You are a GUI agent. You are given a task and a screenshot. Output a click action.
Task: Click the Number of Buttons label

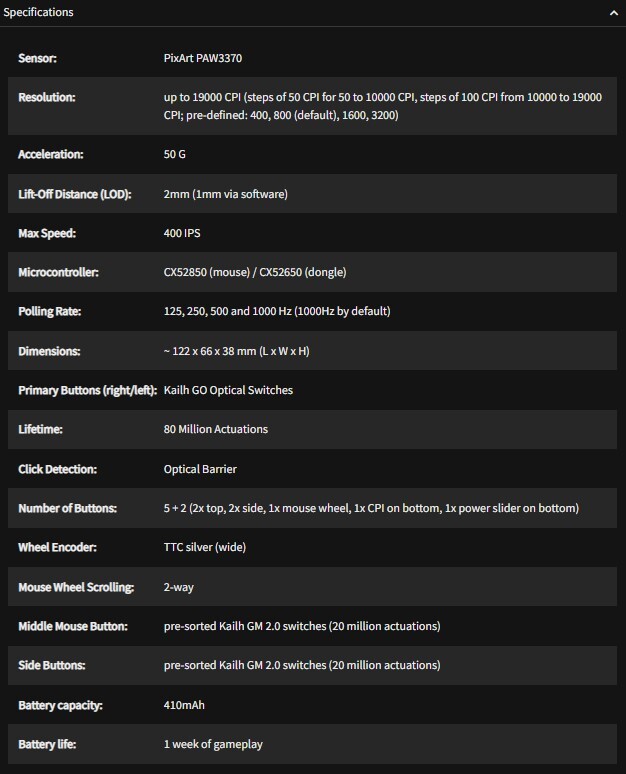point(67,508)
